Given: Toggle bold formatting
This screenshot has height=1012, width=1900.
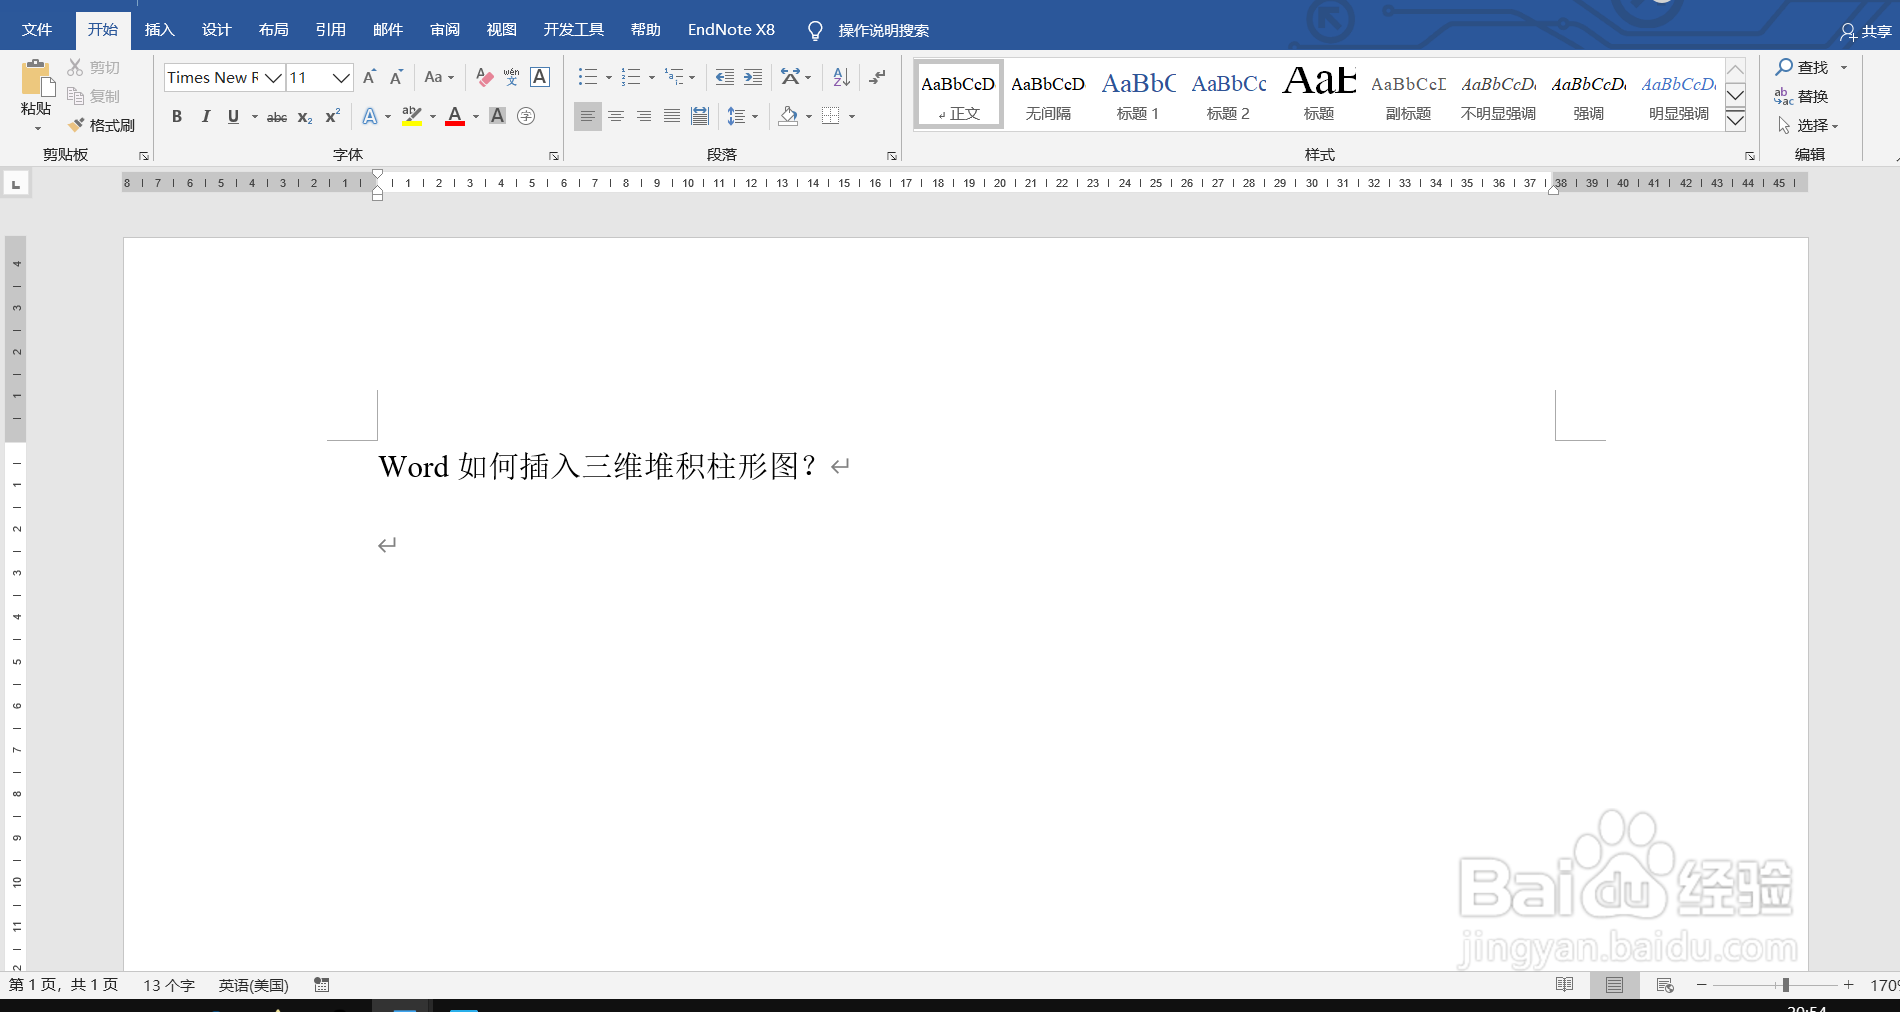Looking at the screenshot, I should (177, 117).
